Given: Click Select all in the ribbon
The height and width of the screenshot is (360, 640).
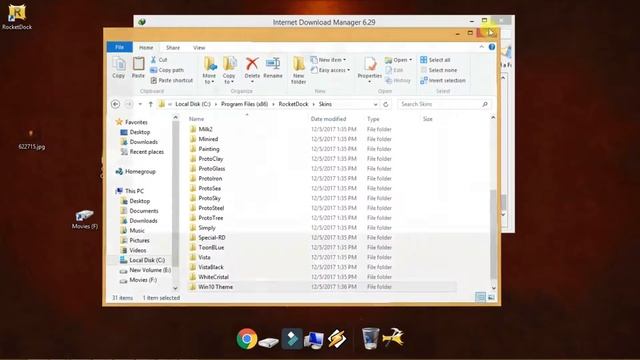Looking at the screenshot, I should (435, 60).
